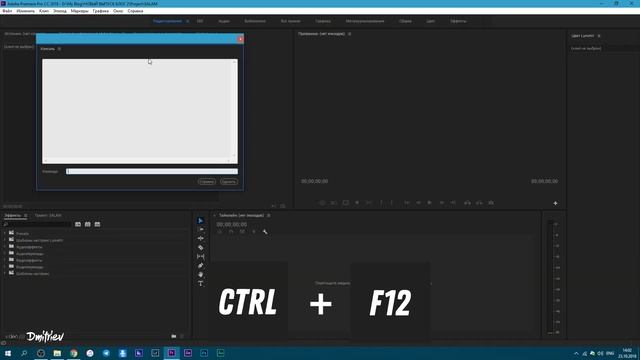Click the console command input field
This screenshot has width=640, height=360.
(152, 171)
